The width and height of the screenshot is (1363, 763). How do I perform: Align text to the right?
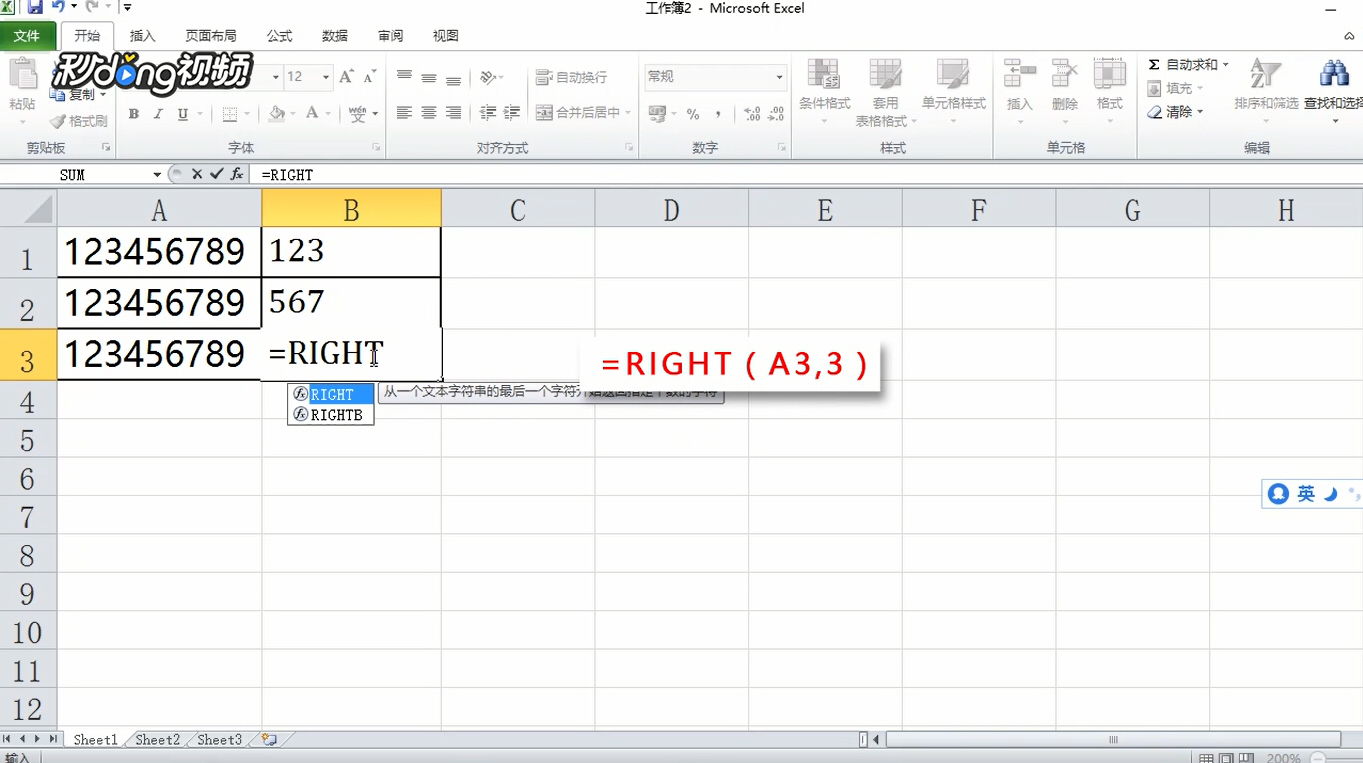click(453, 113)
